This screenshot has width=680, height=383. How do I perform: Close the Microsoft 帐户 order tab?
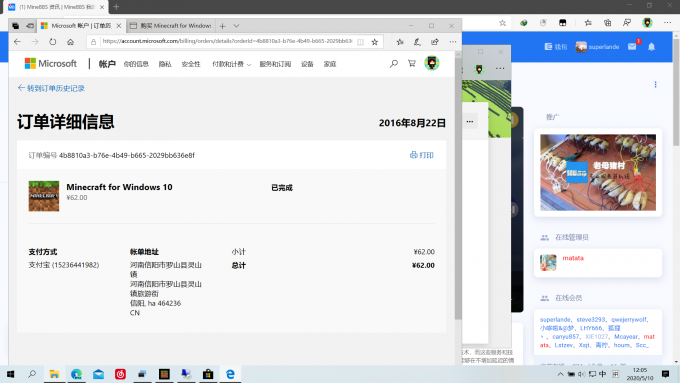pos(118,26)
